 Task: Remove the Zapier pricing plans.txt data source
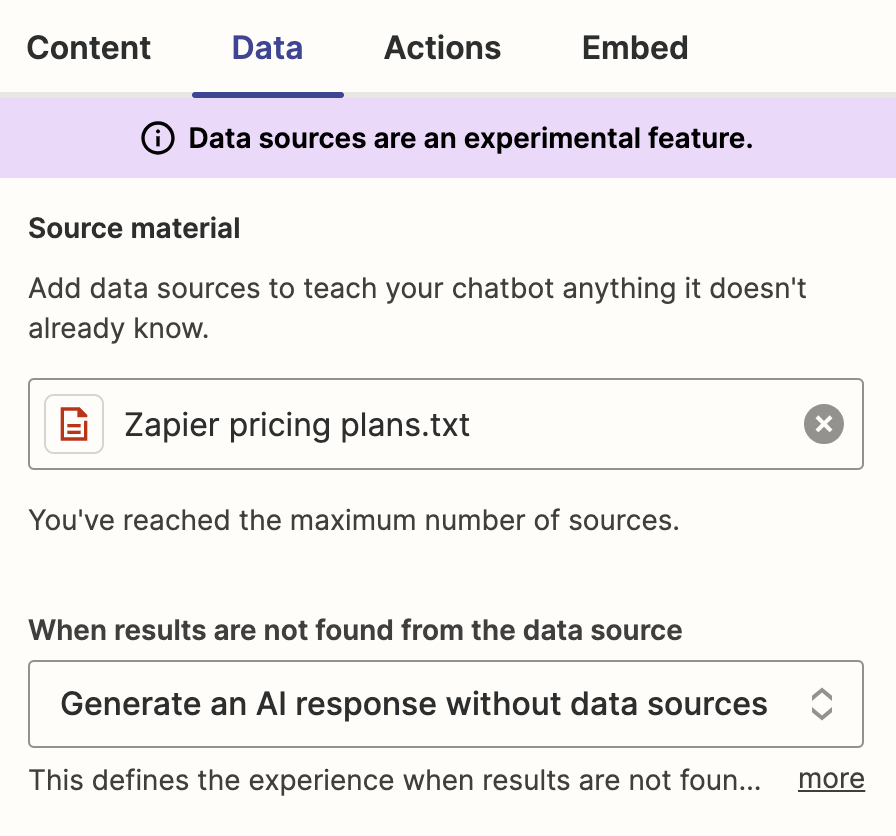(x=823, y=424)
